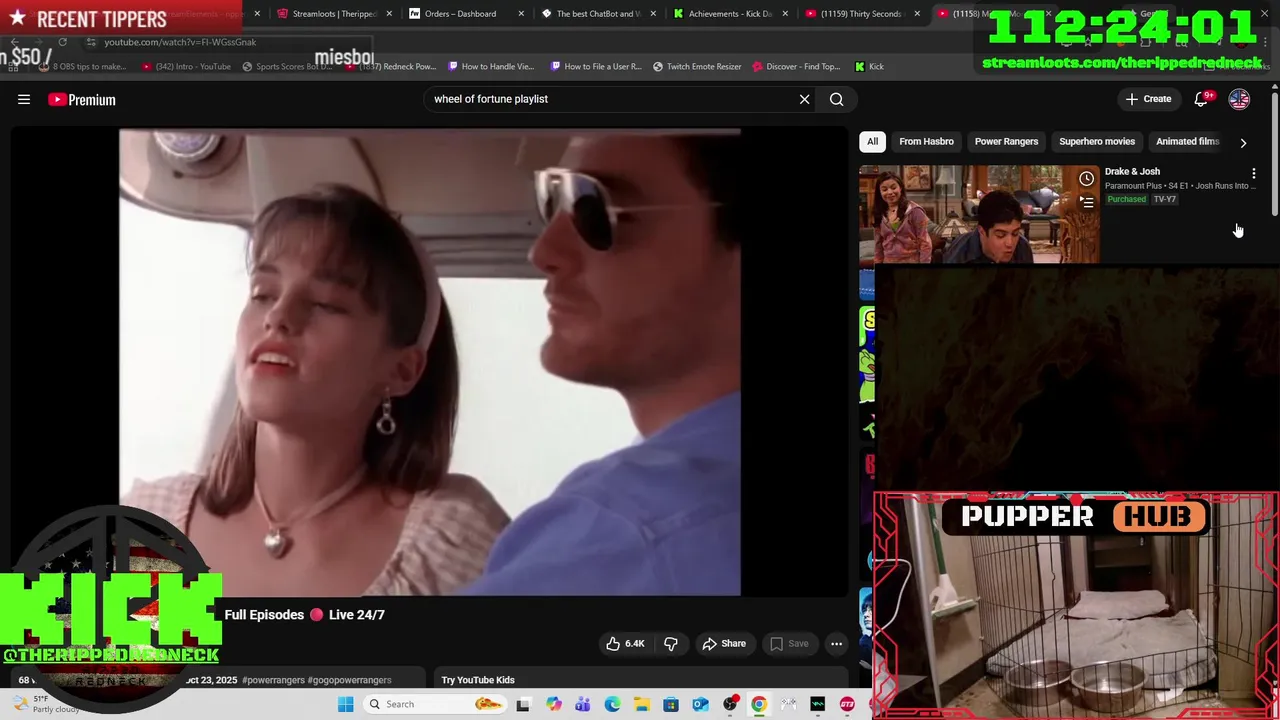Open the Drake & Josh video options menu
This screenshot has width=1280, height=720.
coord(1254,174)
